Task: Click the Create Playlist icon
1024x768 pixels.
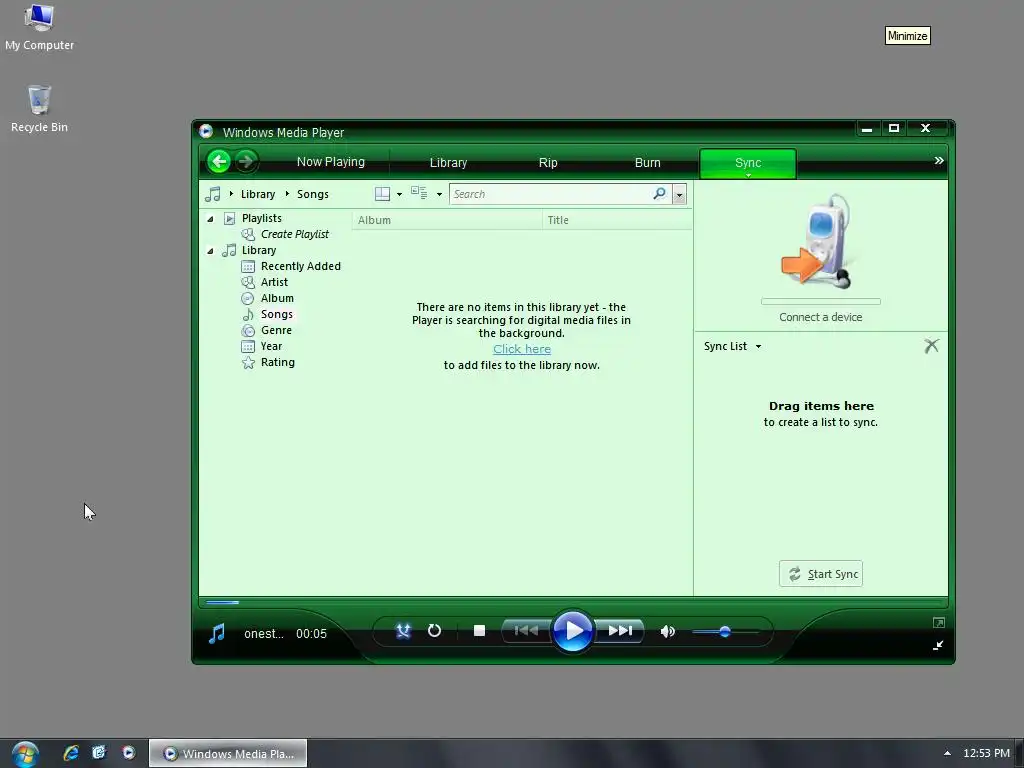Action: pos(248,234)
